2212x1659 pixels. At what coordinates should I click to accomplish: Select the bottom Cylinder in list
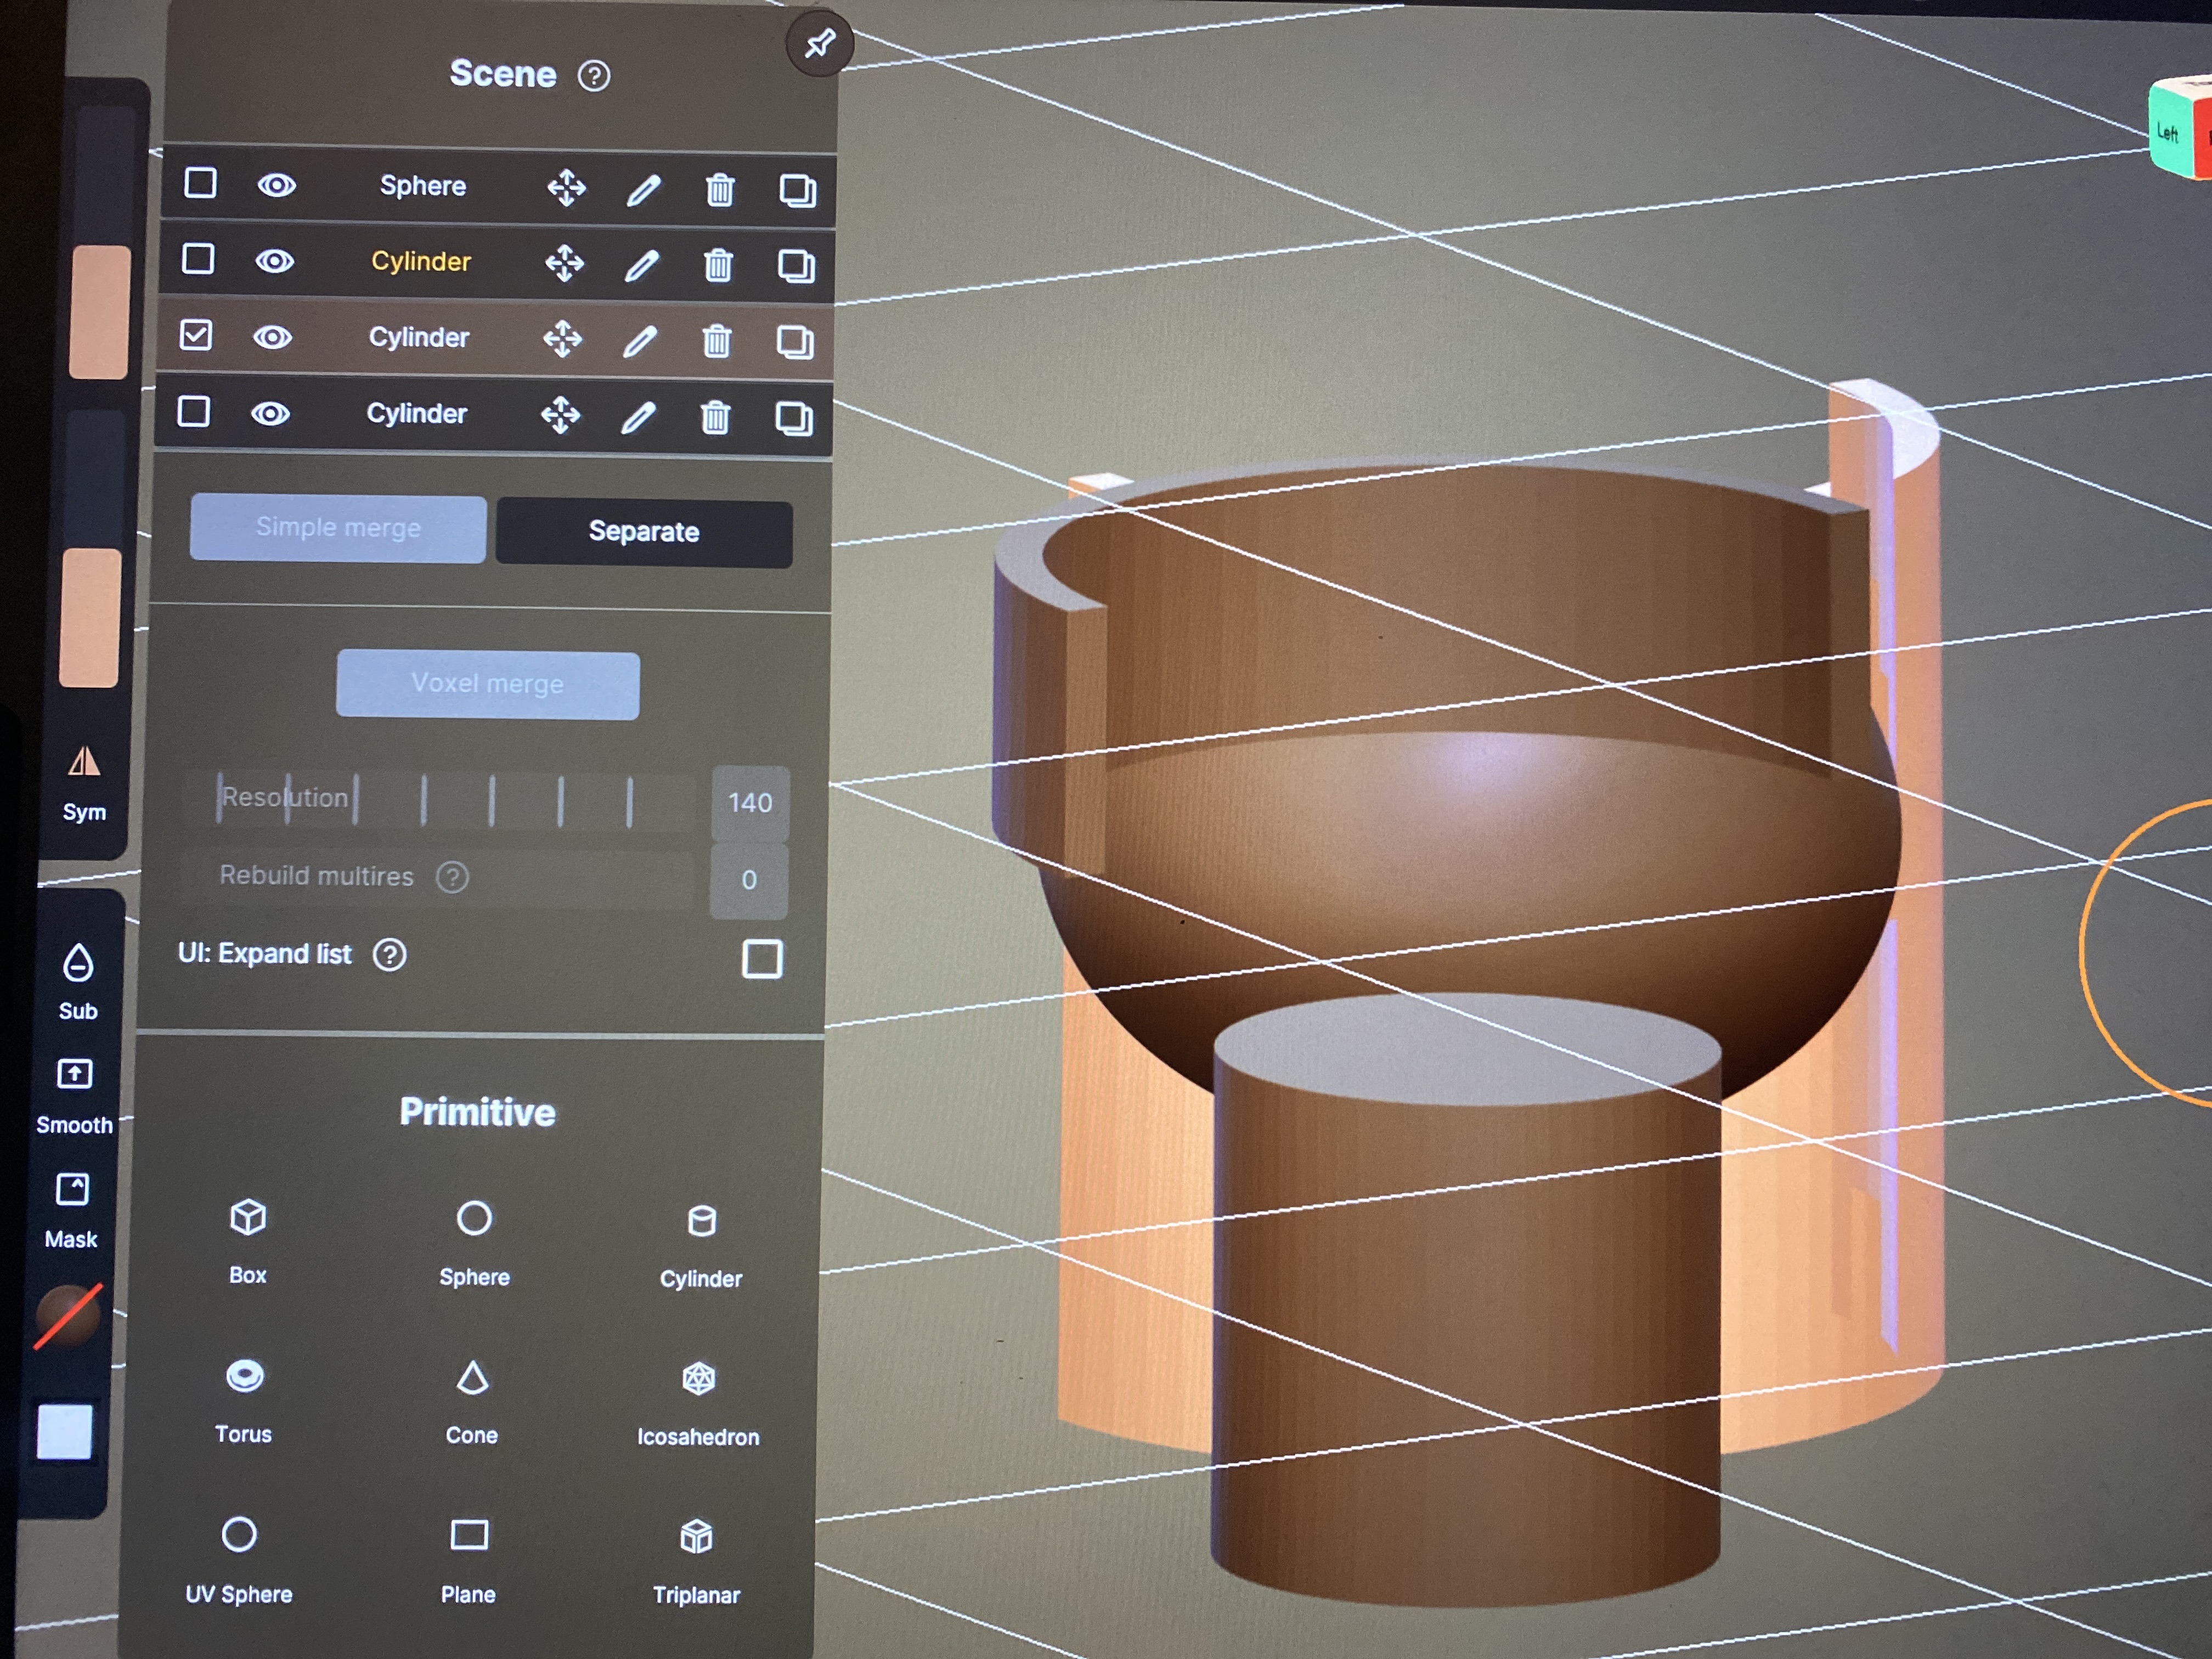pyautogui.click(x=416, y=413)
